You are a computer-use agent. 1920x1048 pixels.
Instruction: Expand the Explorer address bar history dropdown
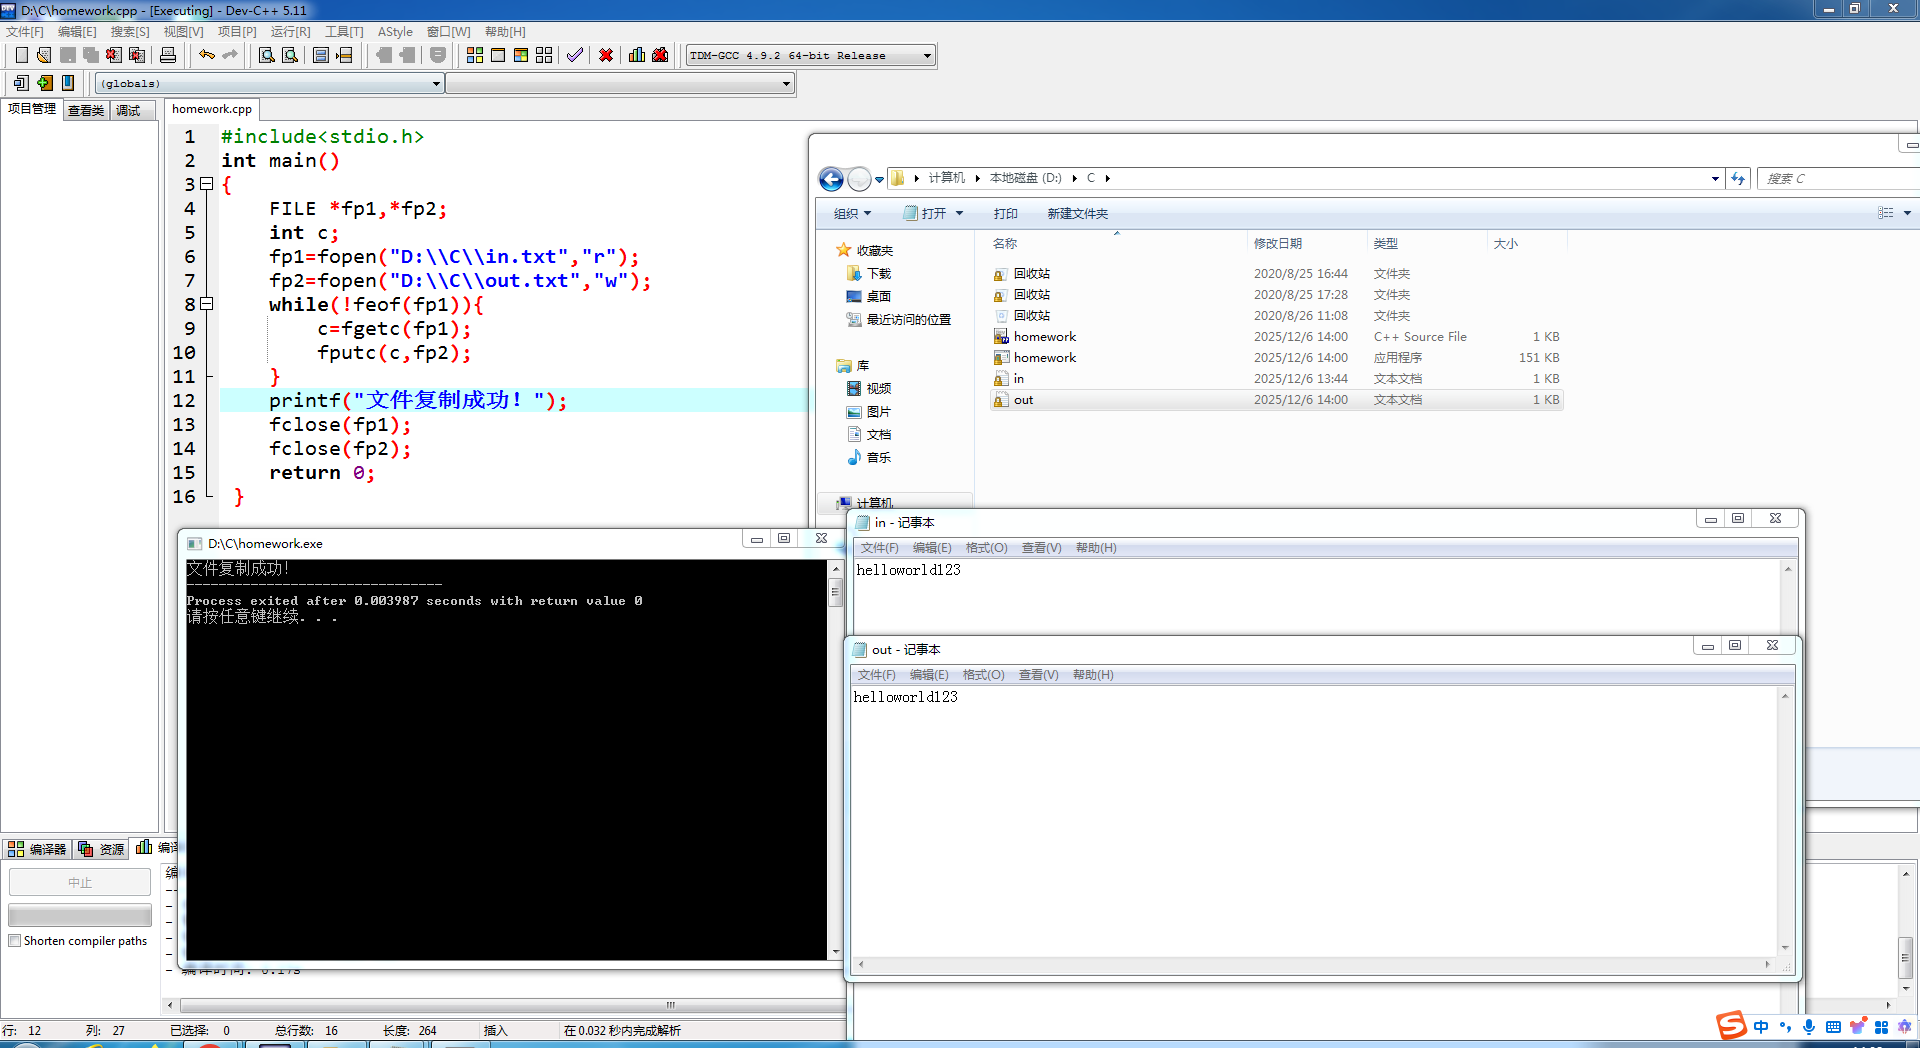[1715, 179]
